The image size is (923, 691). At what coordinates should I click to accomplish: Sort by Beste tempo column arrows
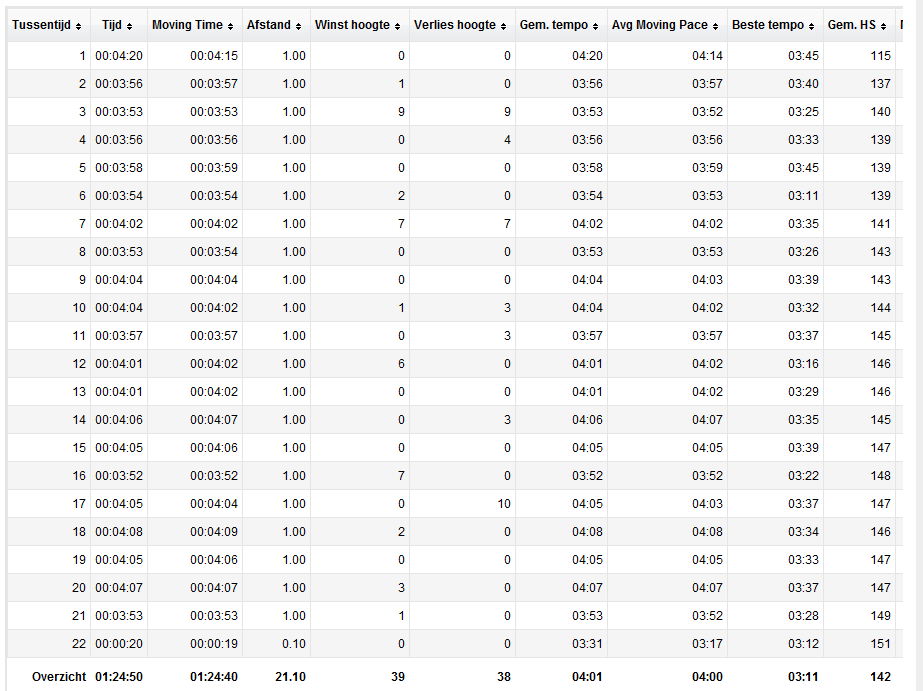811,26
